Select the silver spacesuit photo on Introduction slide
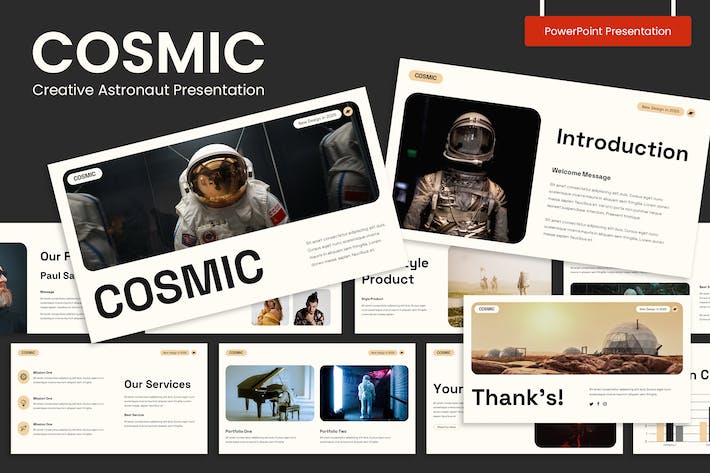The height and width of the screenshot is (473, 710). 466,168
